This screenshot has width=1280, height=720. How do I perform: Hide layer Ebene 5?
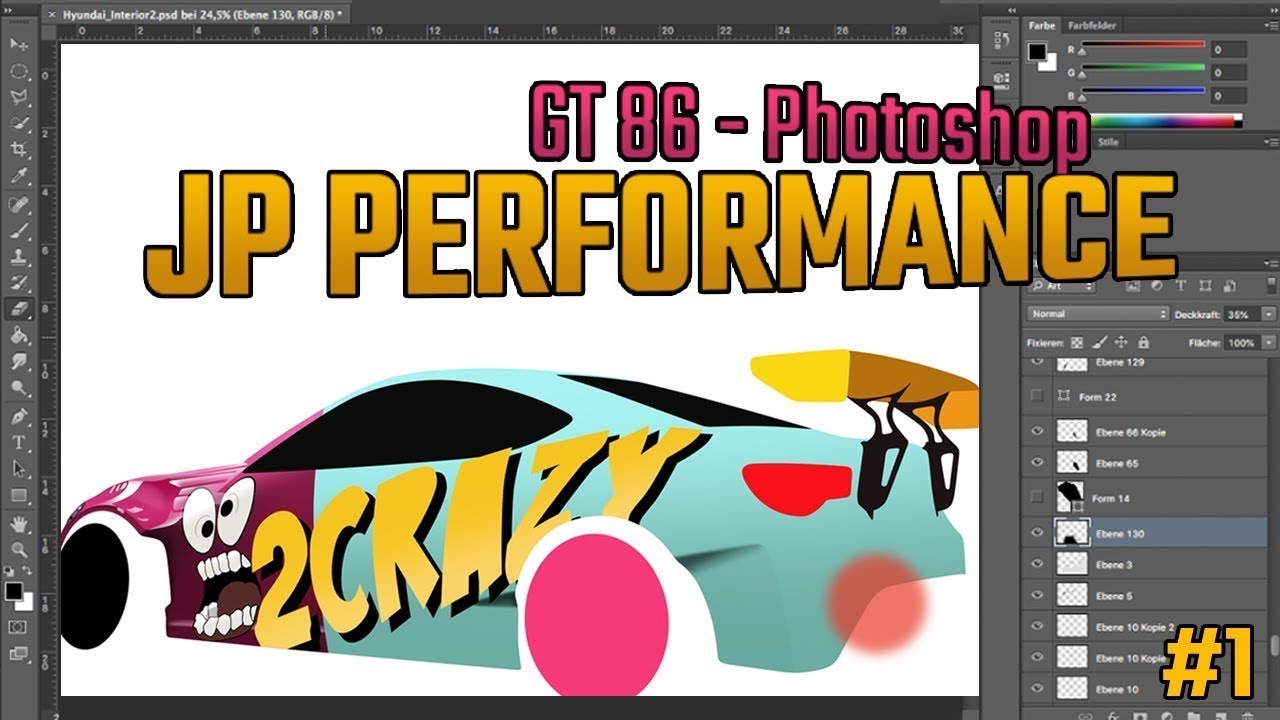tap(1037, 596)
